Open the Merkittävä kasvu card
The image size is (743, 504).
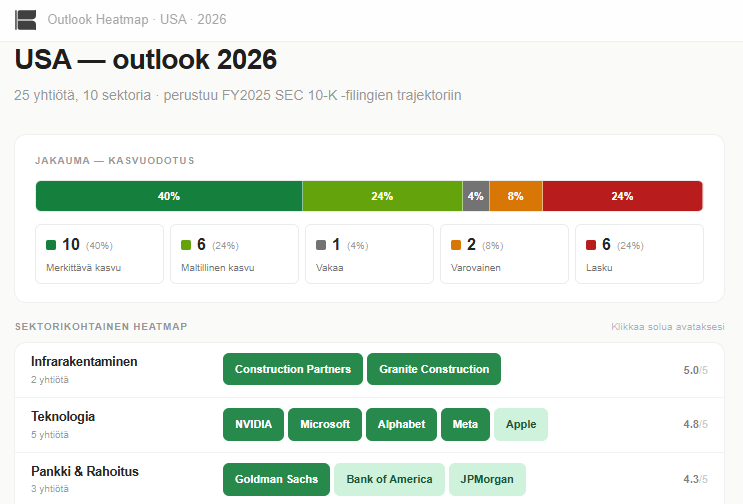tap(100, 254)
